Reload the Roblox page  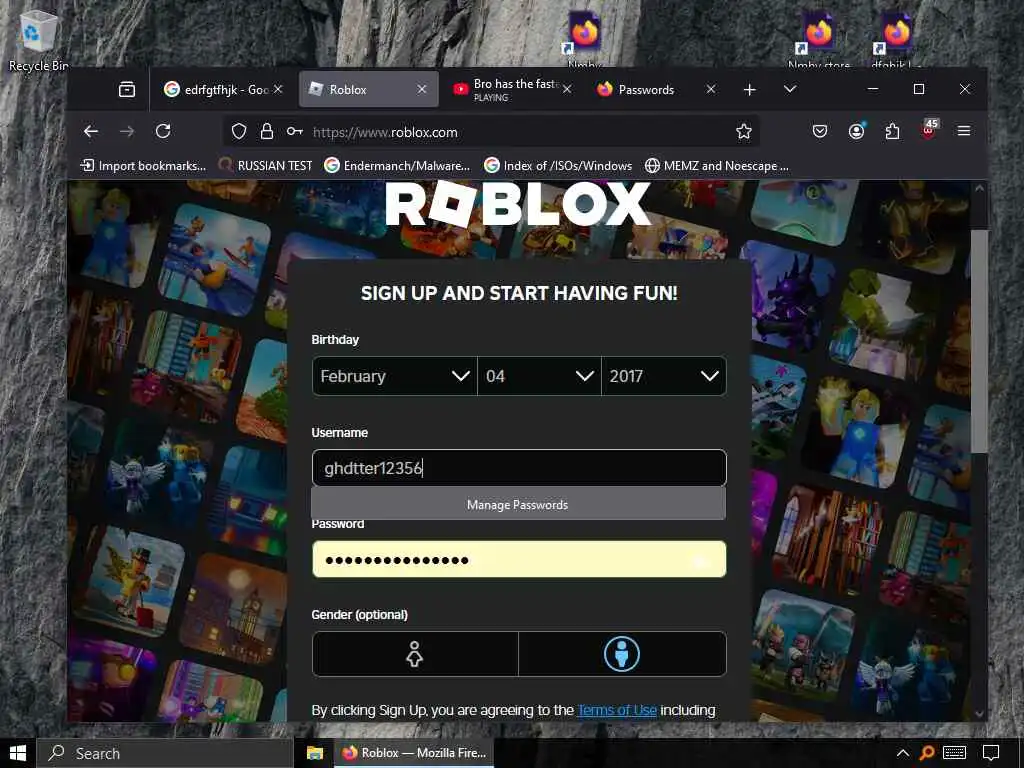pyautogui.click(x=163, y=131)
